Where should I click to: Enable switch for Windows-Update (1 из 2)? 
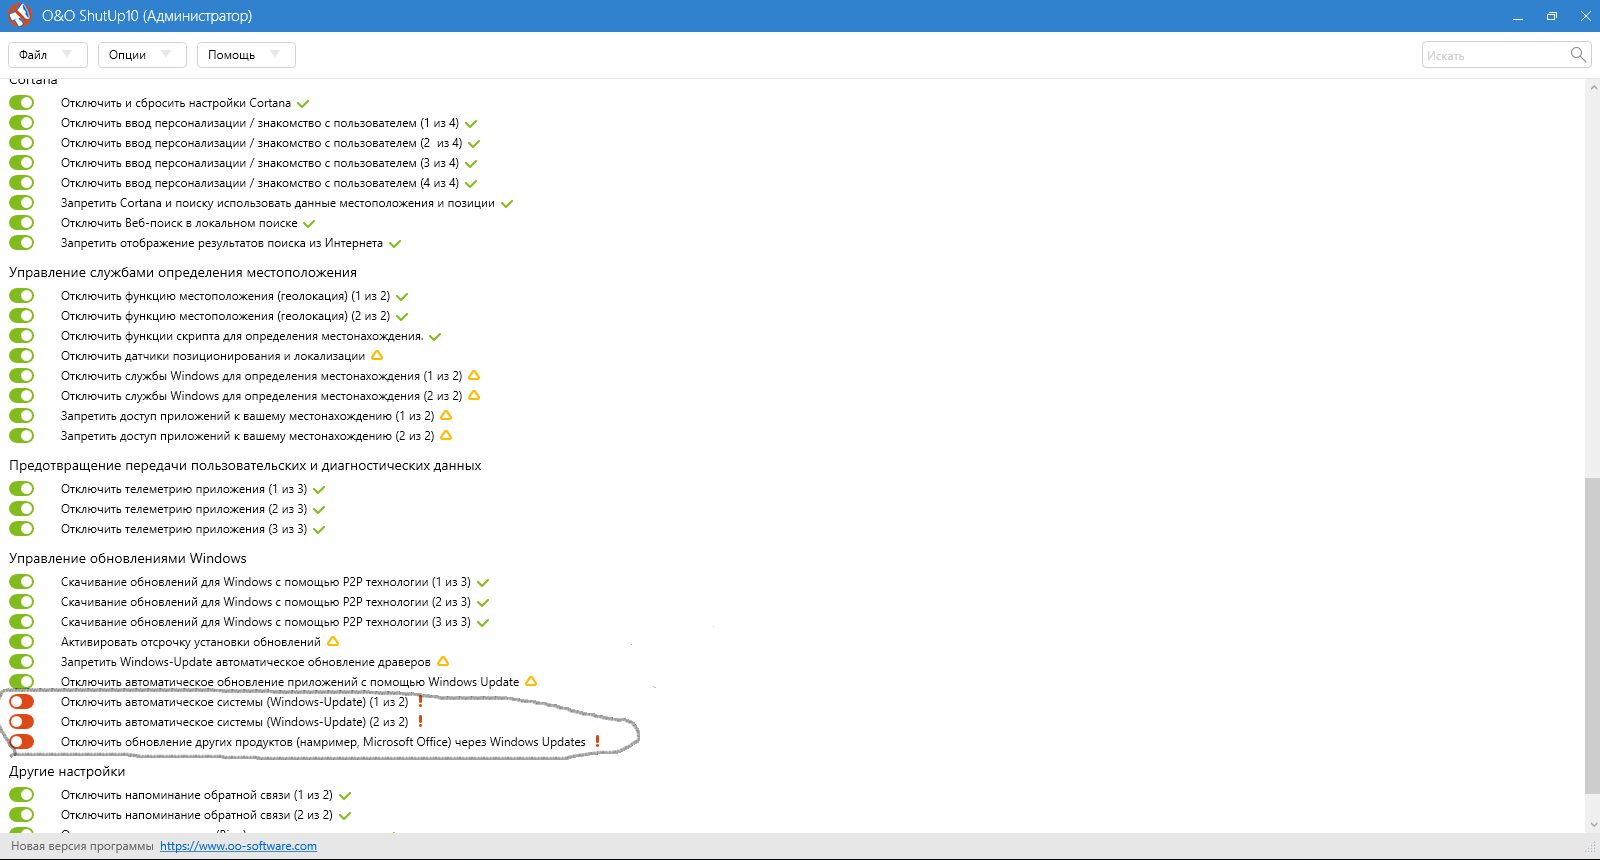coord(22,701)
